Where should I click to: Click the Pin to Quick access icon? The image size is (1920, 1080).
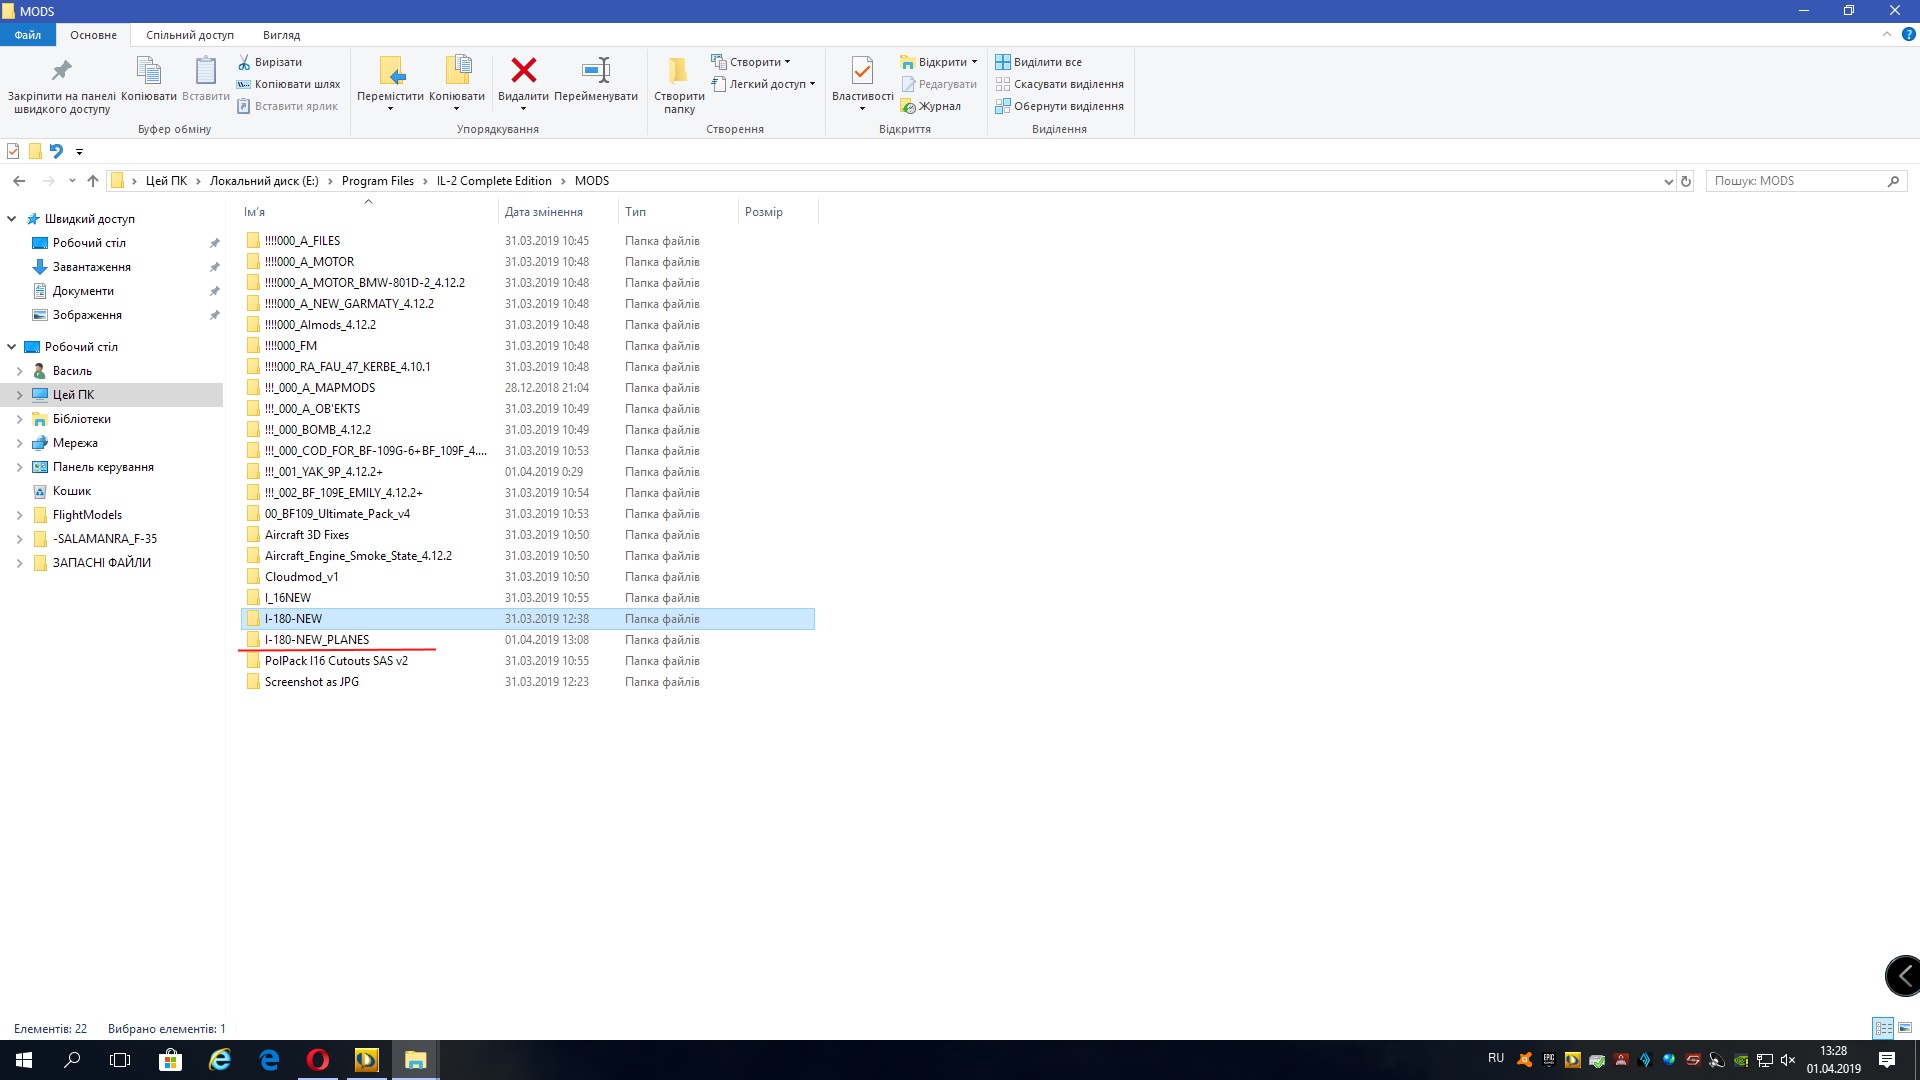click(x=61, y=71)
